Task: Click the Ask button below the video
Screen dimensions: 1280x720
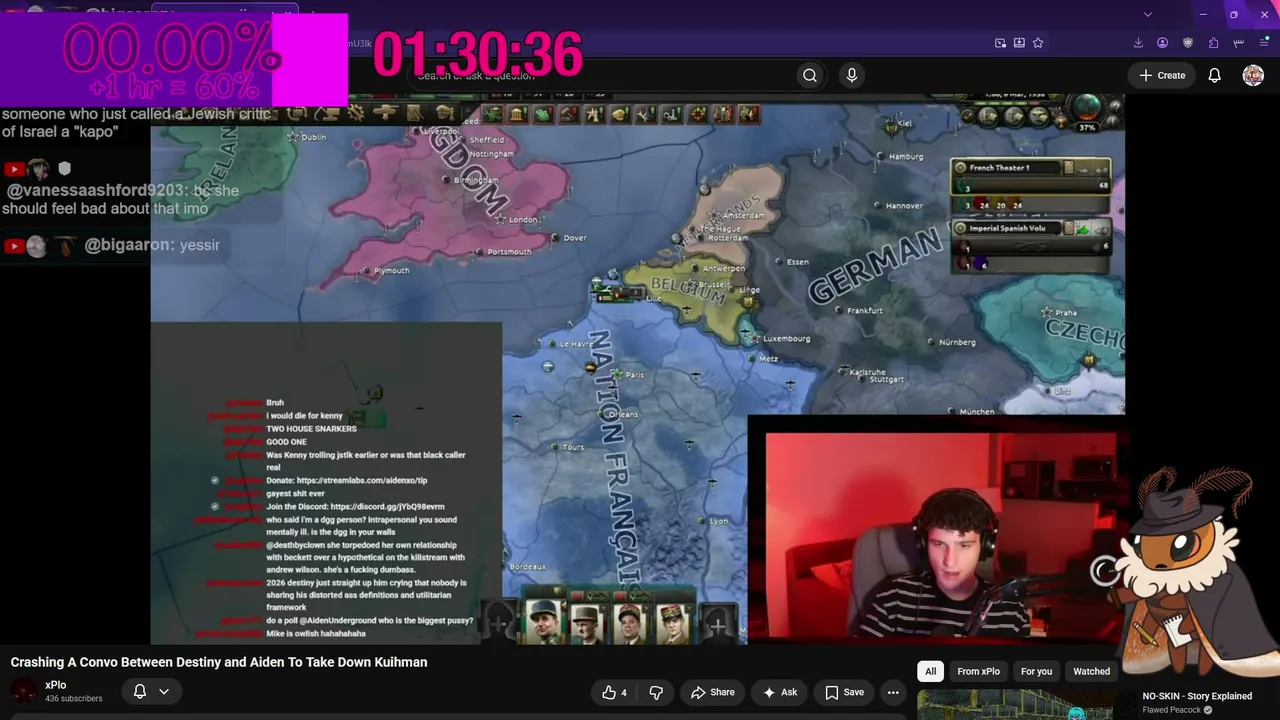Action: [780, 692]
